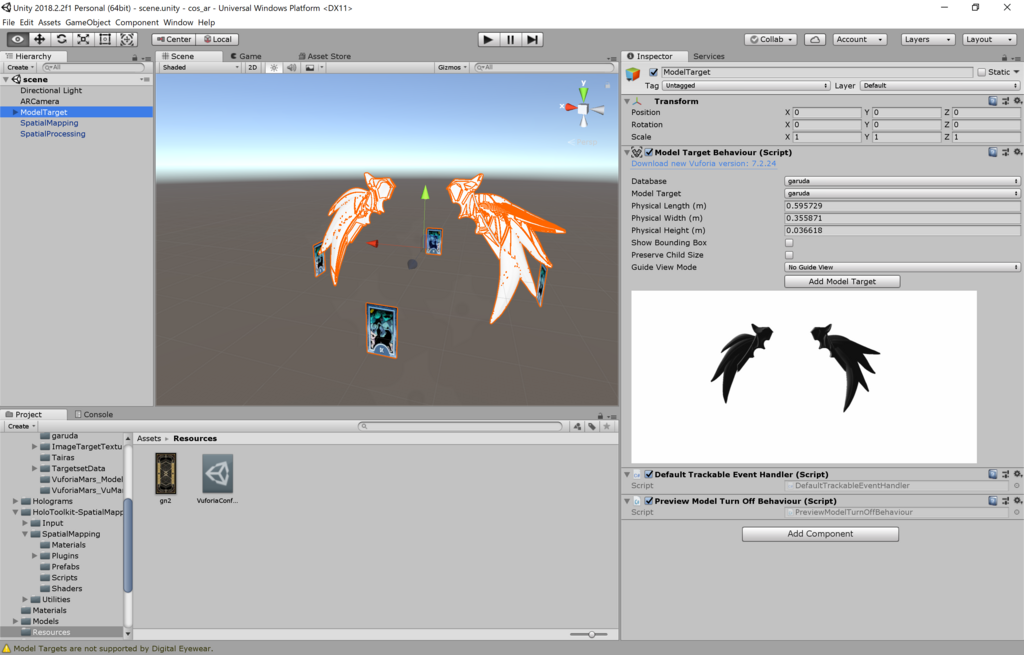Screen dimensions: 1024x655
Task: Open the Collab button
Action: pyautogui.click(x=771, y=39)
